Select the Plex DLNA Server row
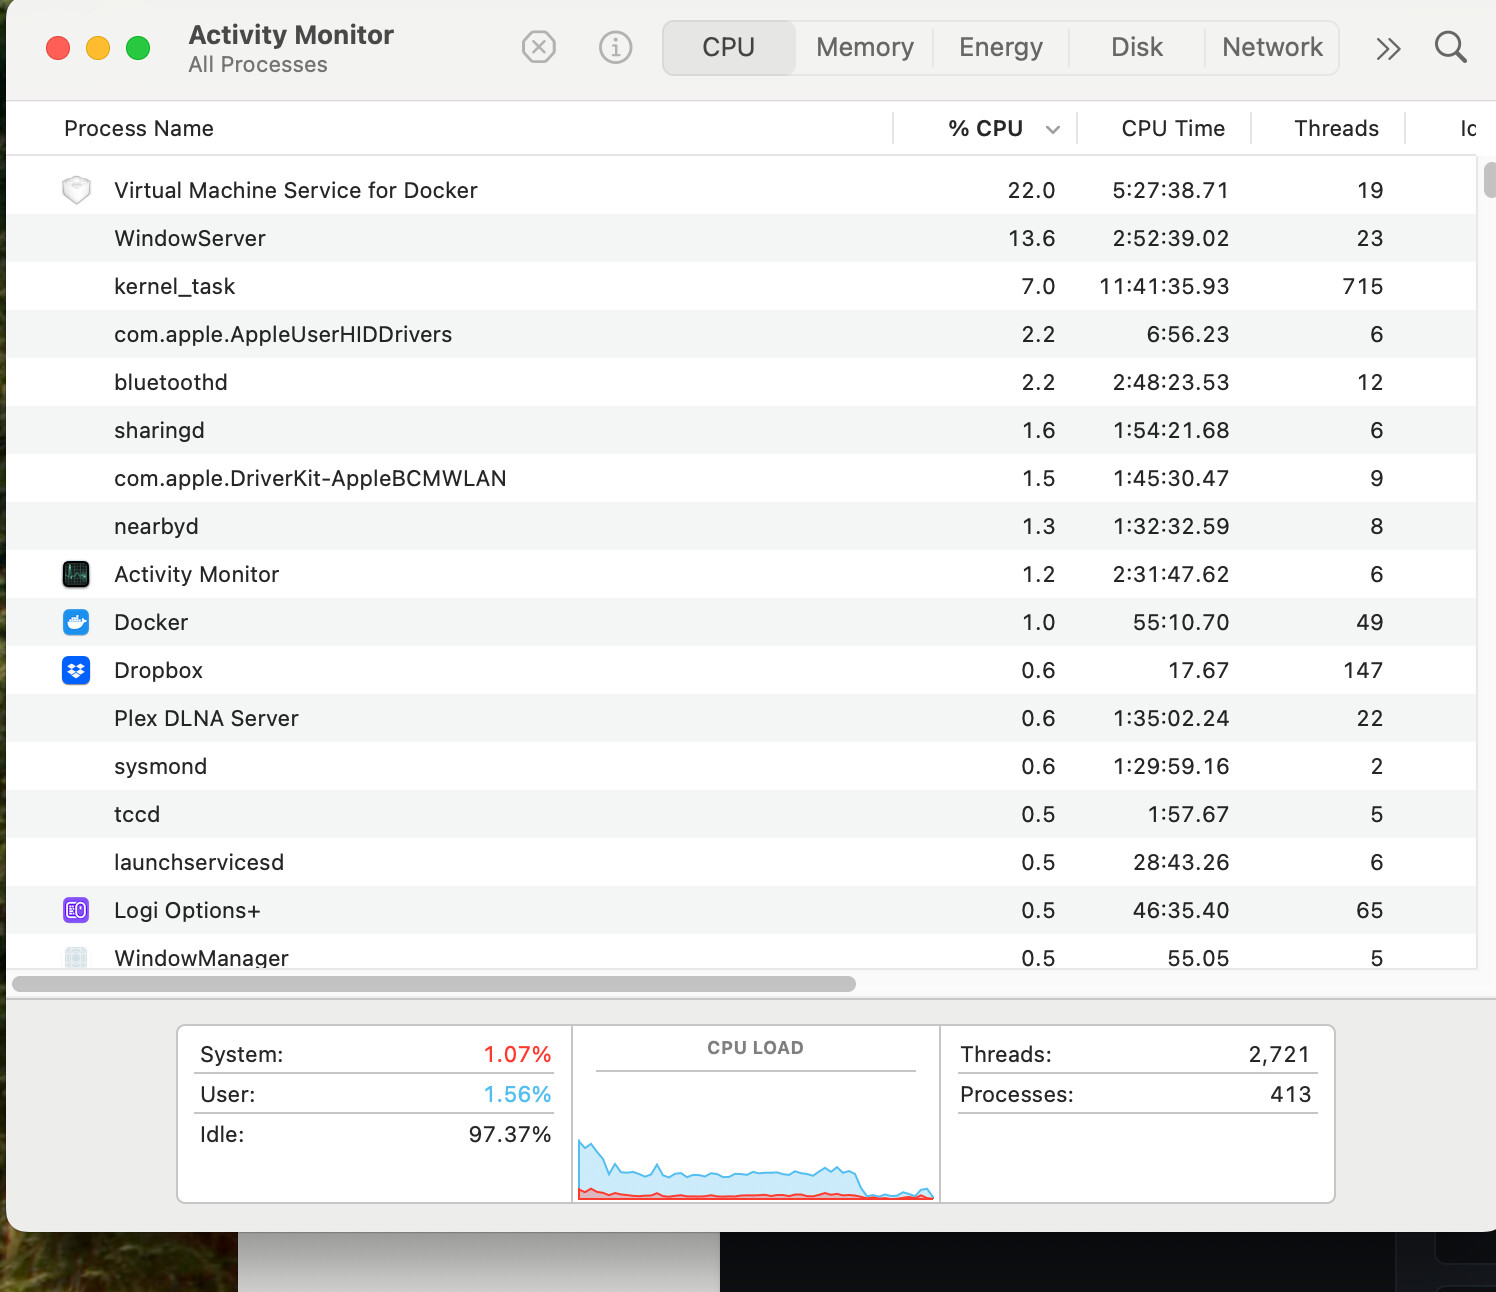This screenshot has height=1292, width=1496. click(741, 718)
